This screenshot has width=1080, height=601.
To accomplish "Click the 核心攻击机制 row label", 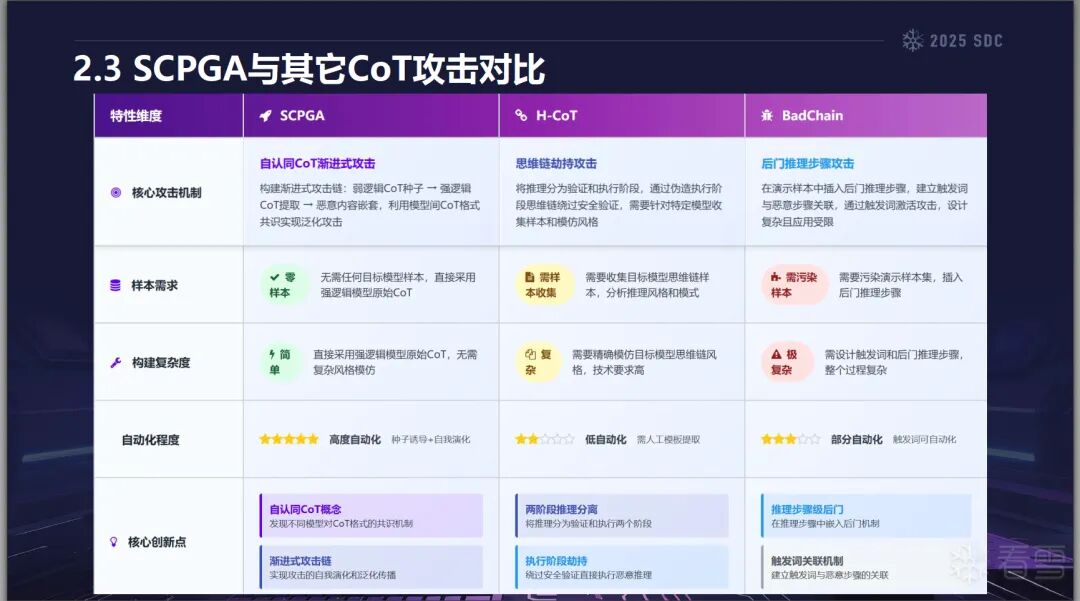I will click(166, 193).
